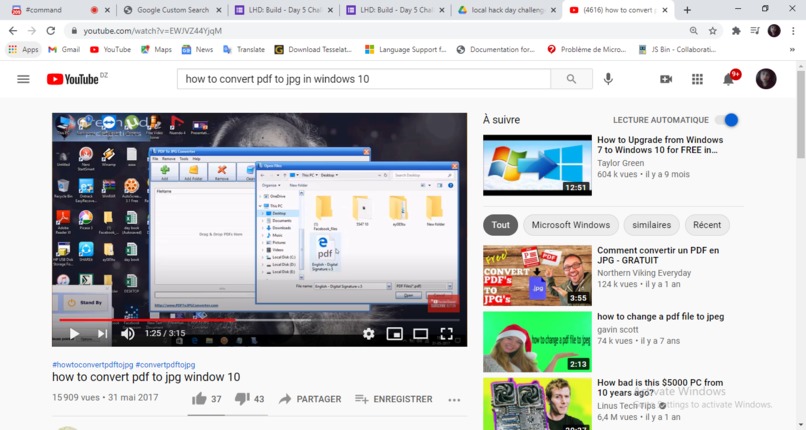Select the Tout filter chip

click(x=500, y=225)
